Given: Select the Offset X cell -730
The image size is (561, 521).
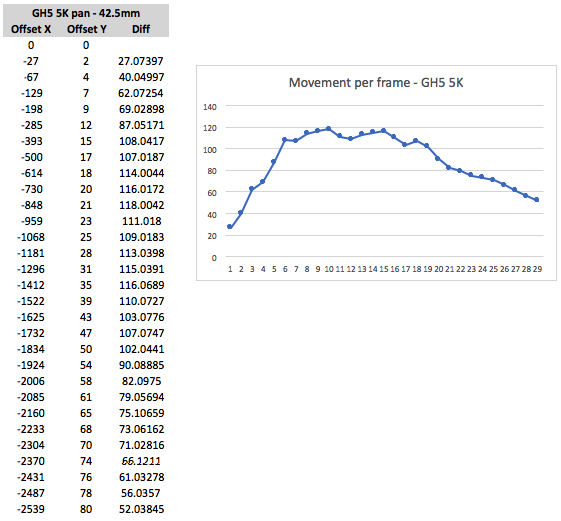Looking at the screenshot, I should click(x=31, y=189).
